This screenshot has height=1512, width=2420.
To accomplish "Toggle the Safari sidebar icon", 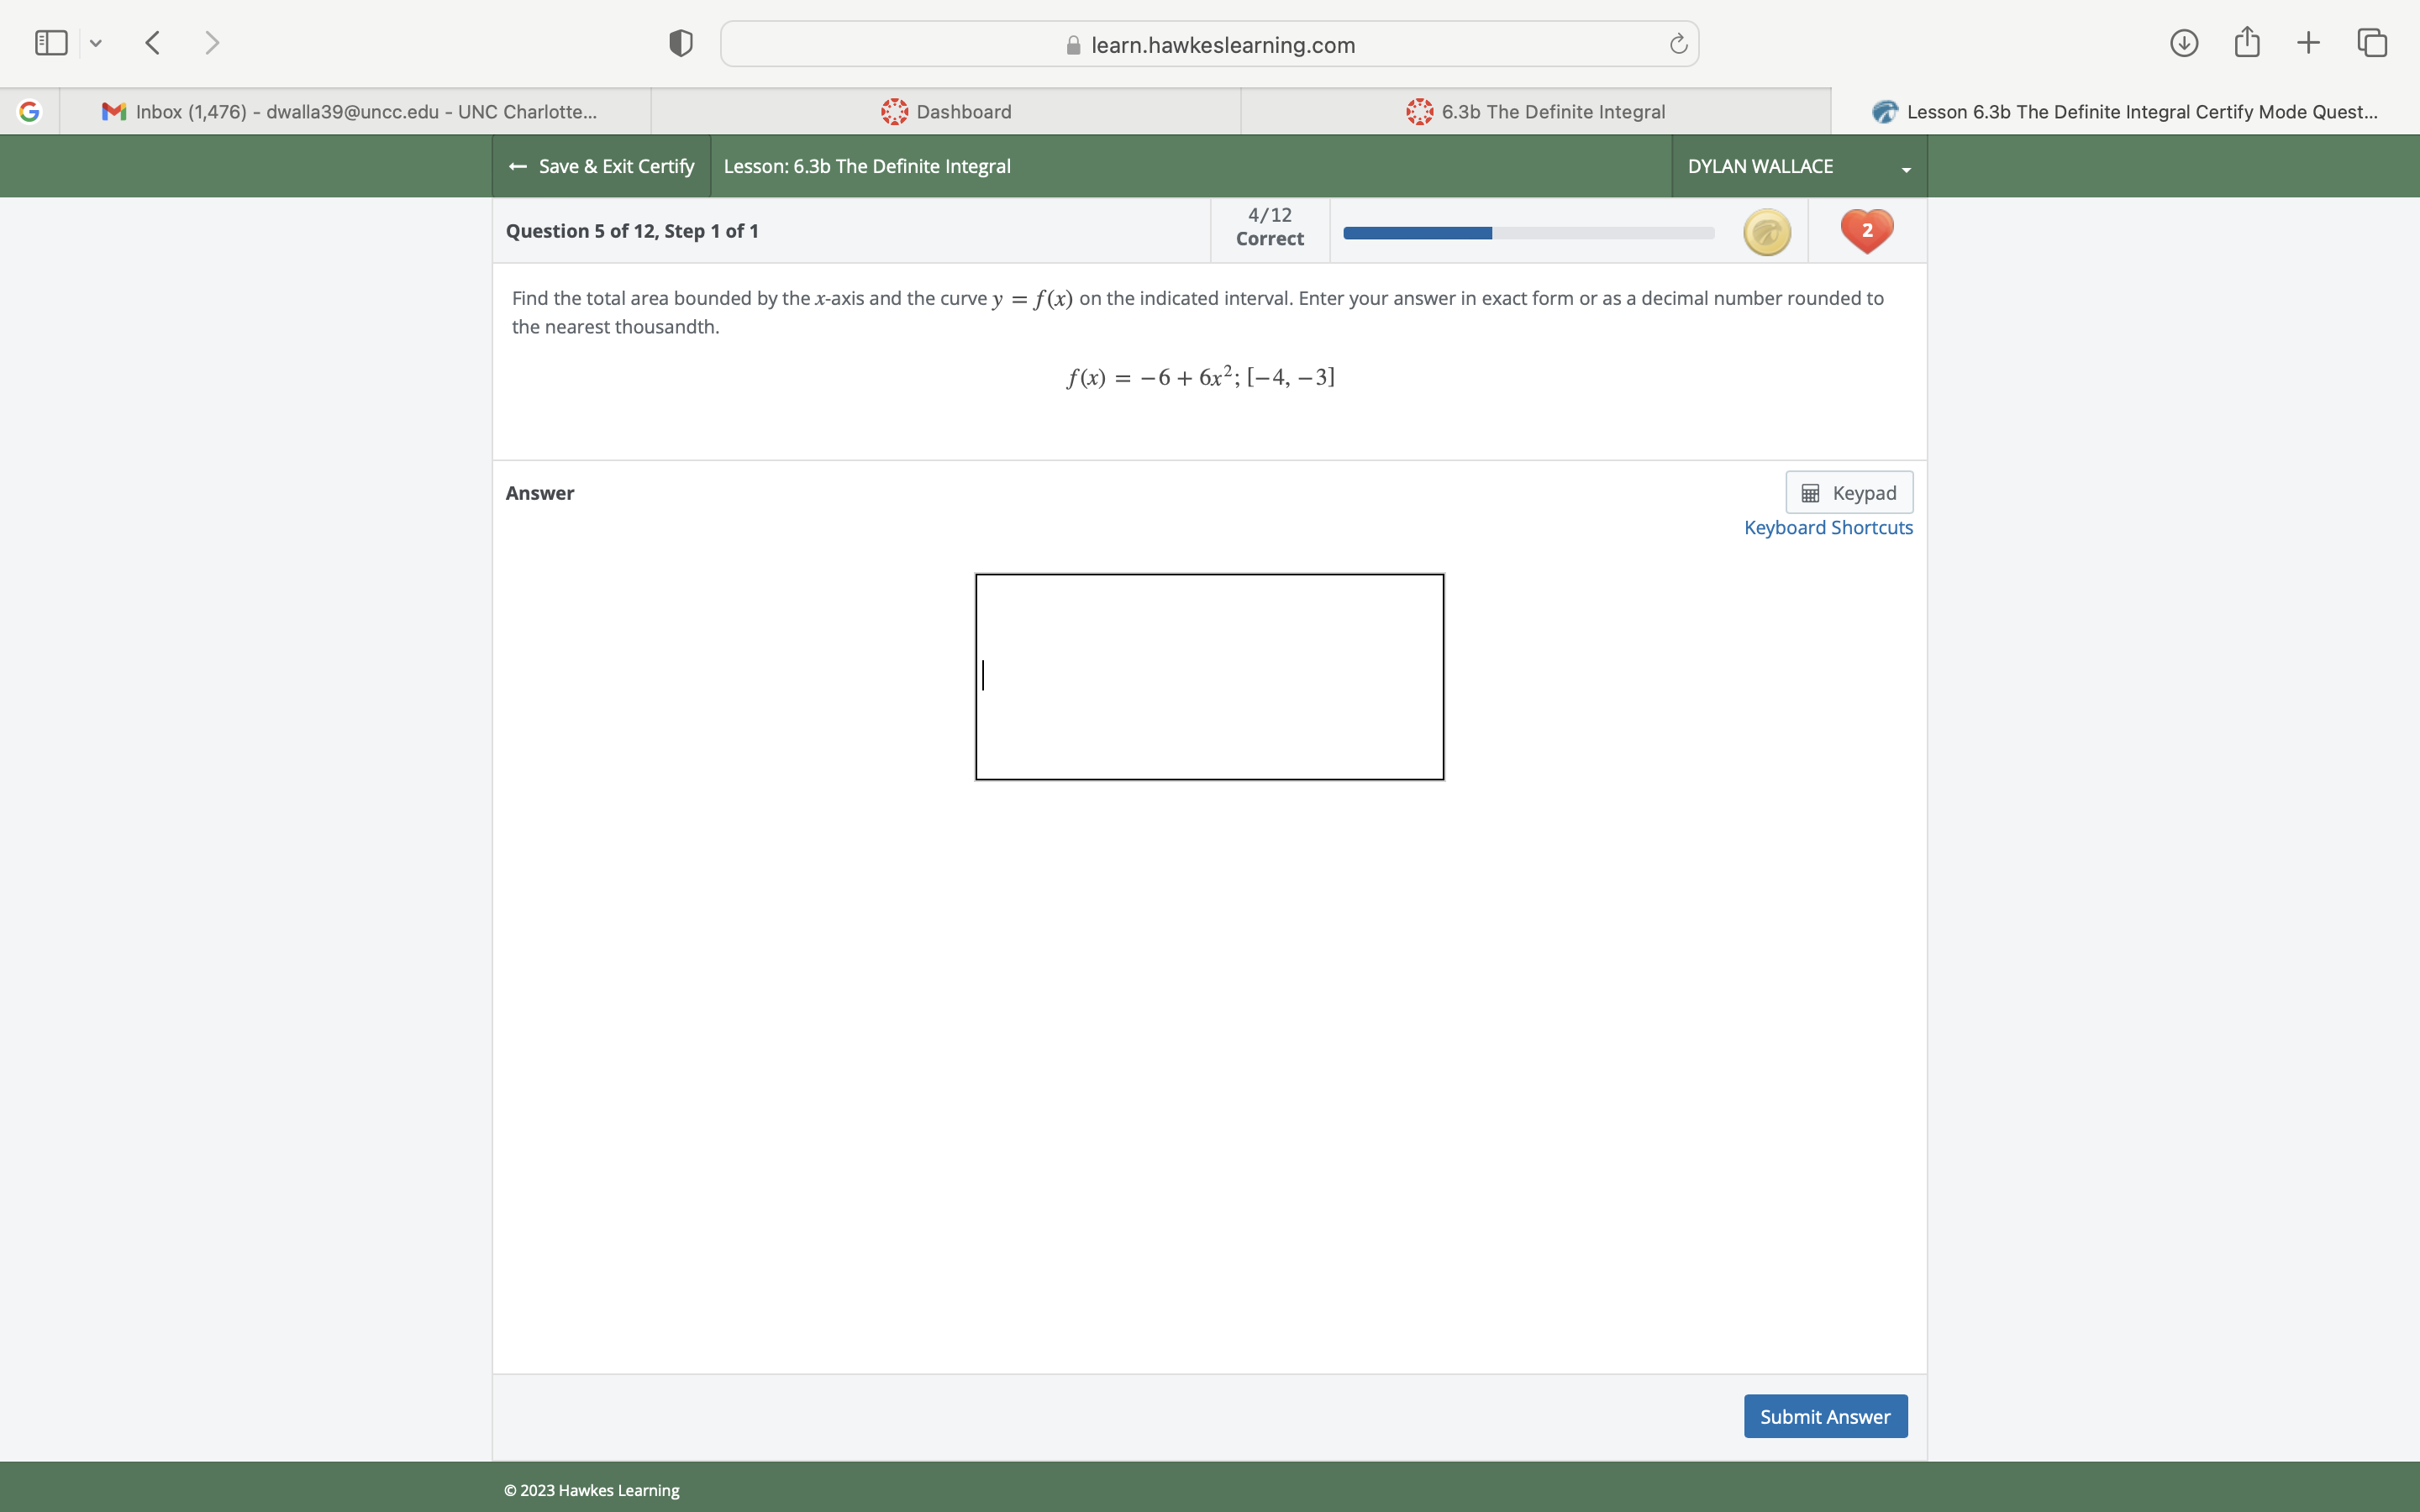I will [50, 43].
